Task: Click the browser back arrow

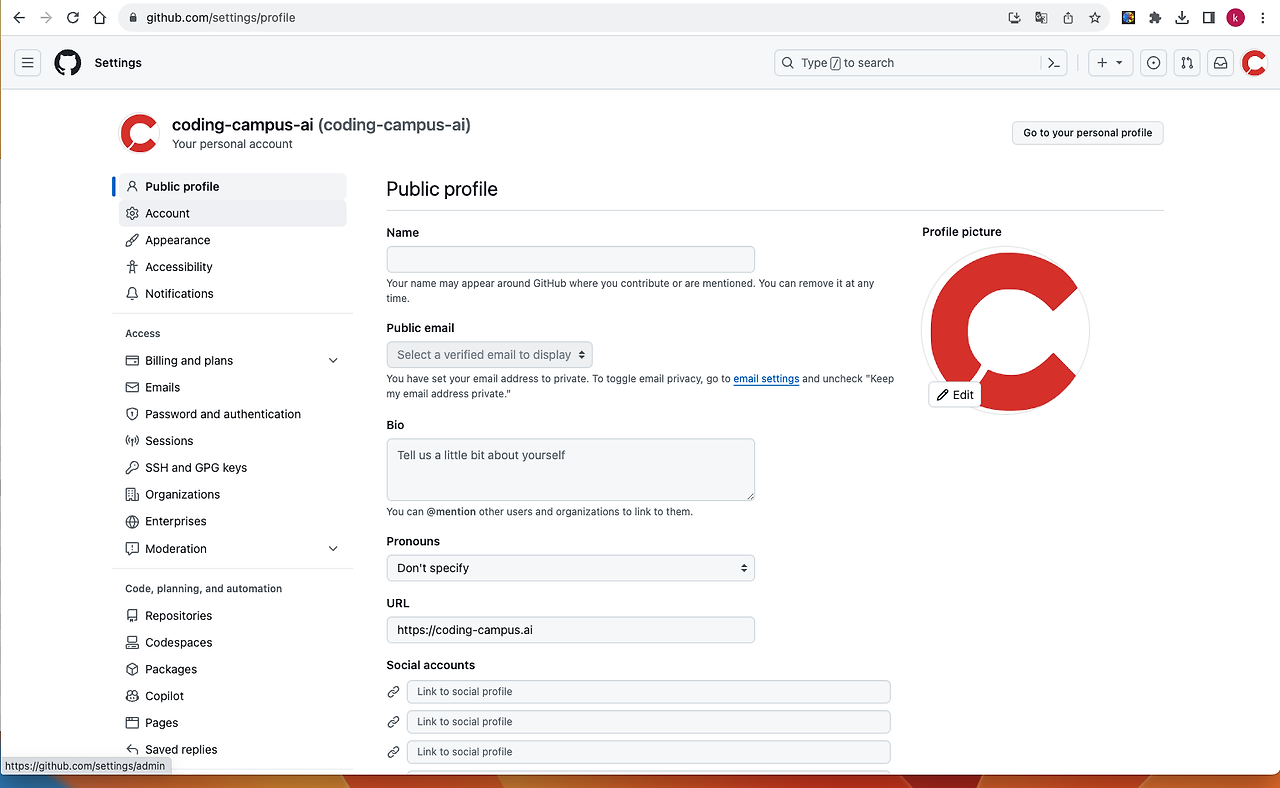Action: pyautogui.click(x=19, y=18)
